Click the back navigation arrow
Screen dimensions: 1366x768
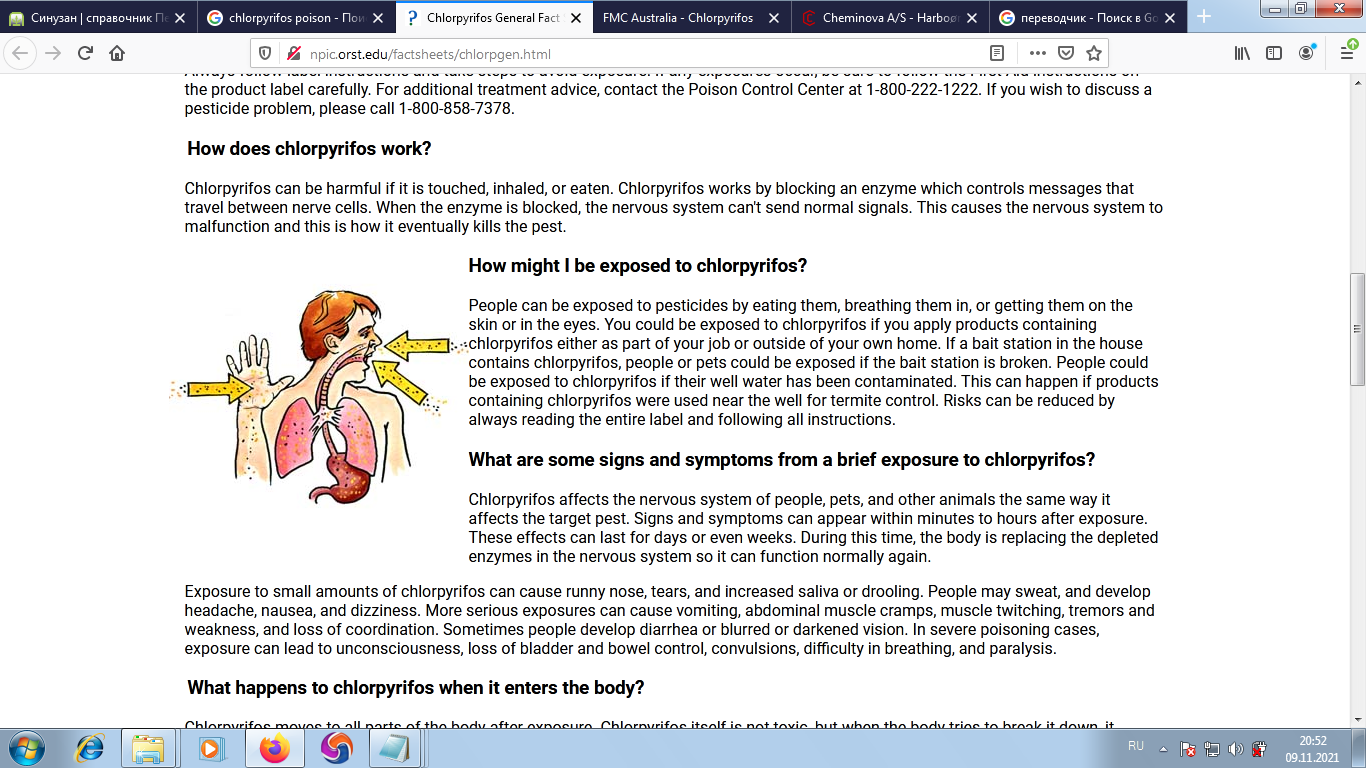(x=22, y=54)
